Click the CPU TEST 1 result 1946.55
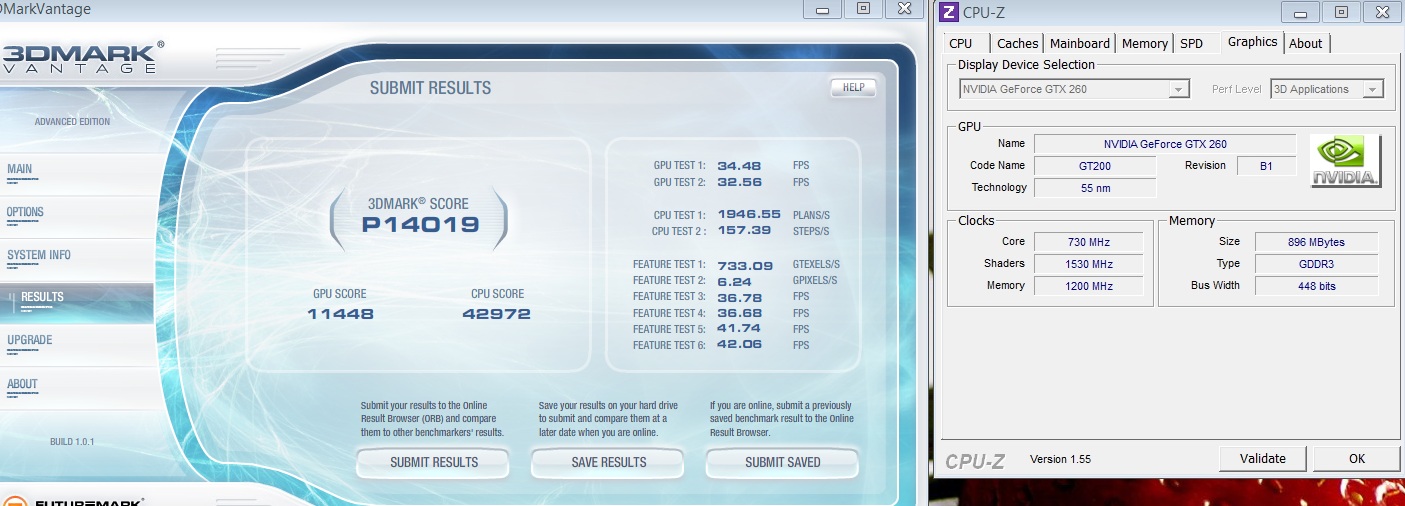Image resolution: width=1405 pixels, height=506 pixels. point(749,214)
